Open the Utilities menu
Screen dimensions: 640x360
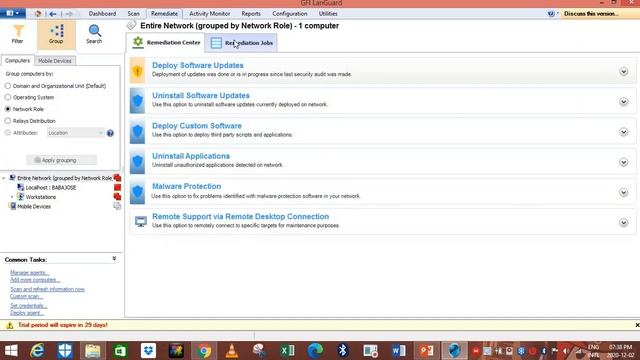328,13
